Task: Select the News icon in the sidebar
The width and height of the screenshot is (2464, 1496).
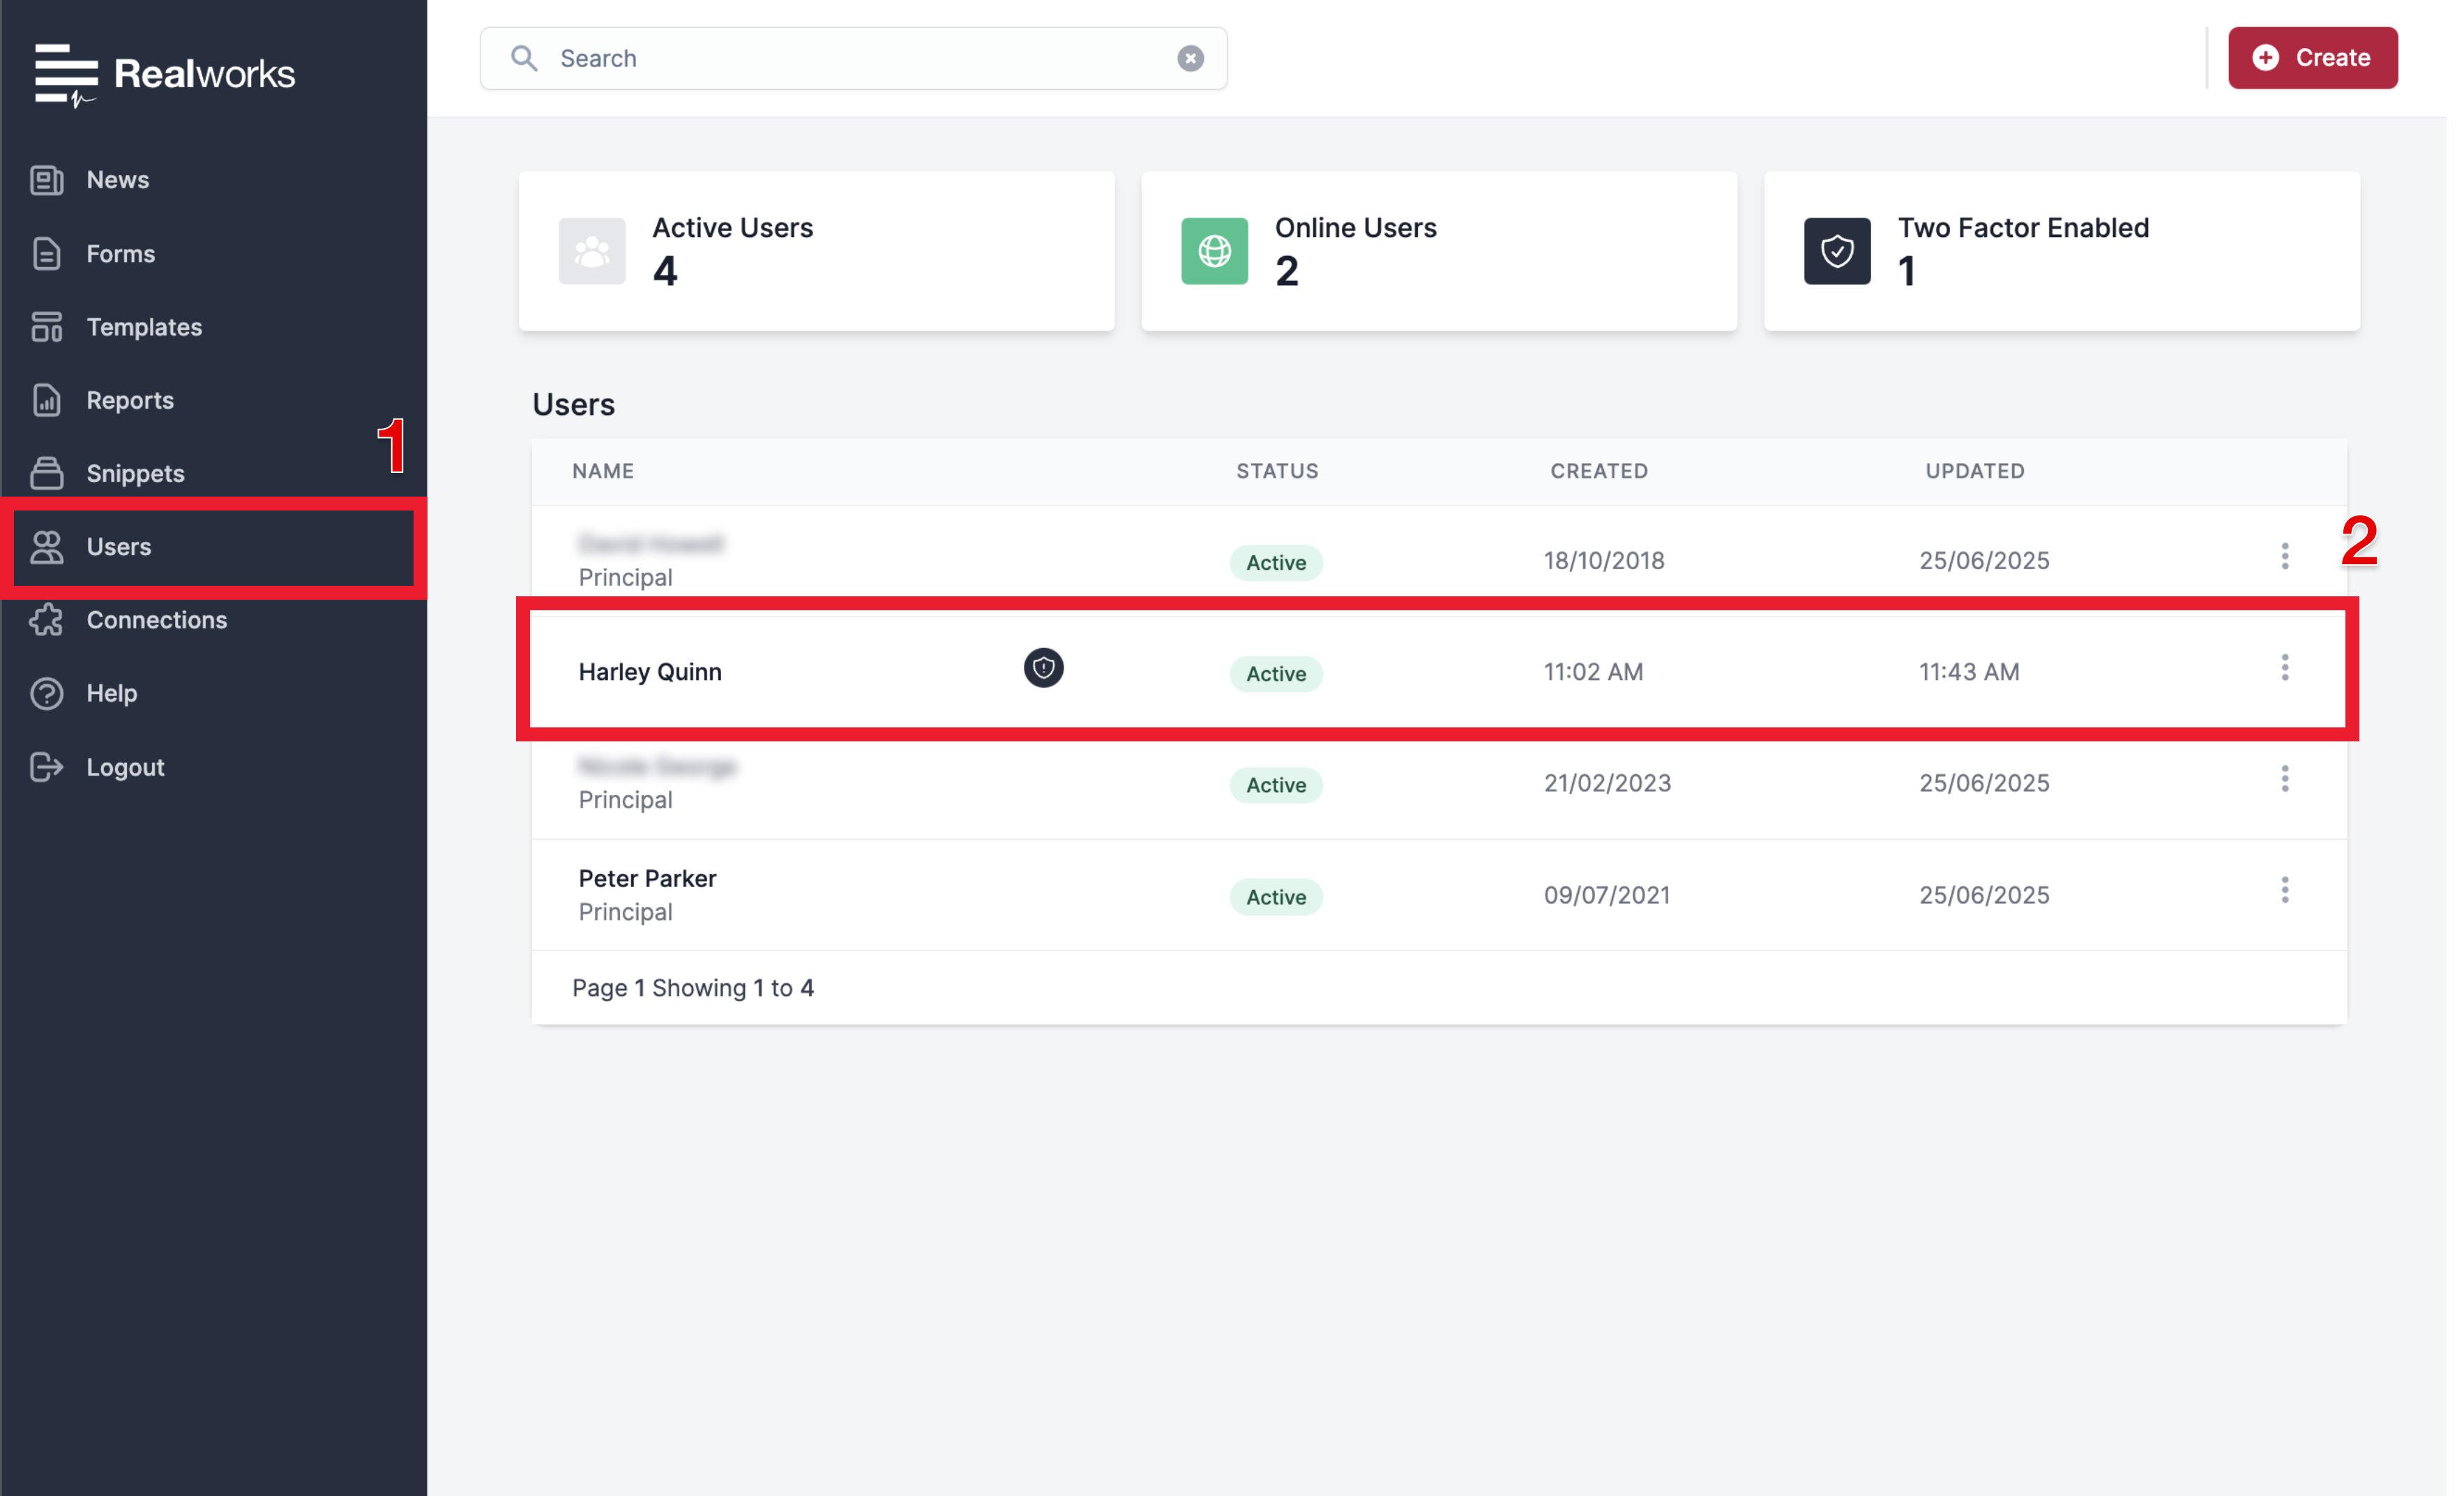Action: (x=46, y=179)
